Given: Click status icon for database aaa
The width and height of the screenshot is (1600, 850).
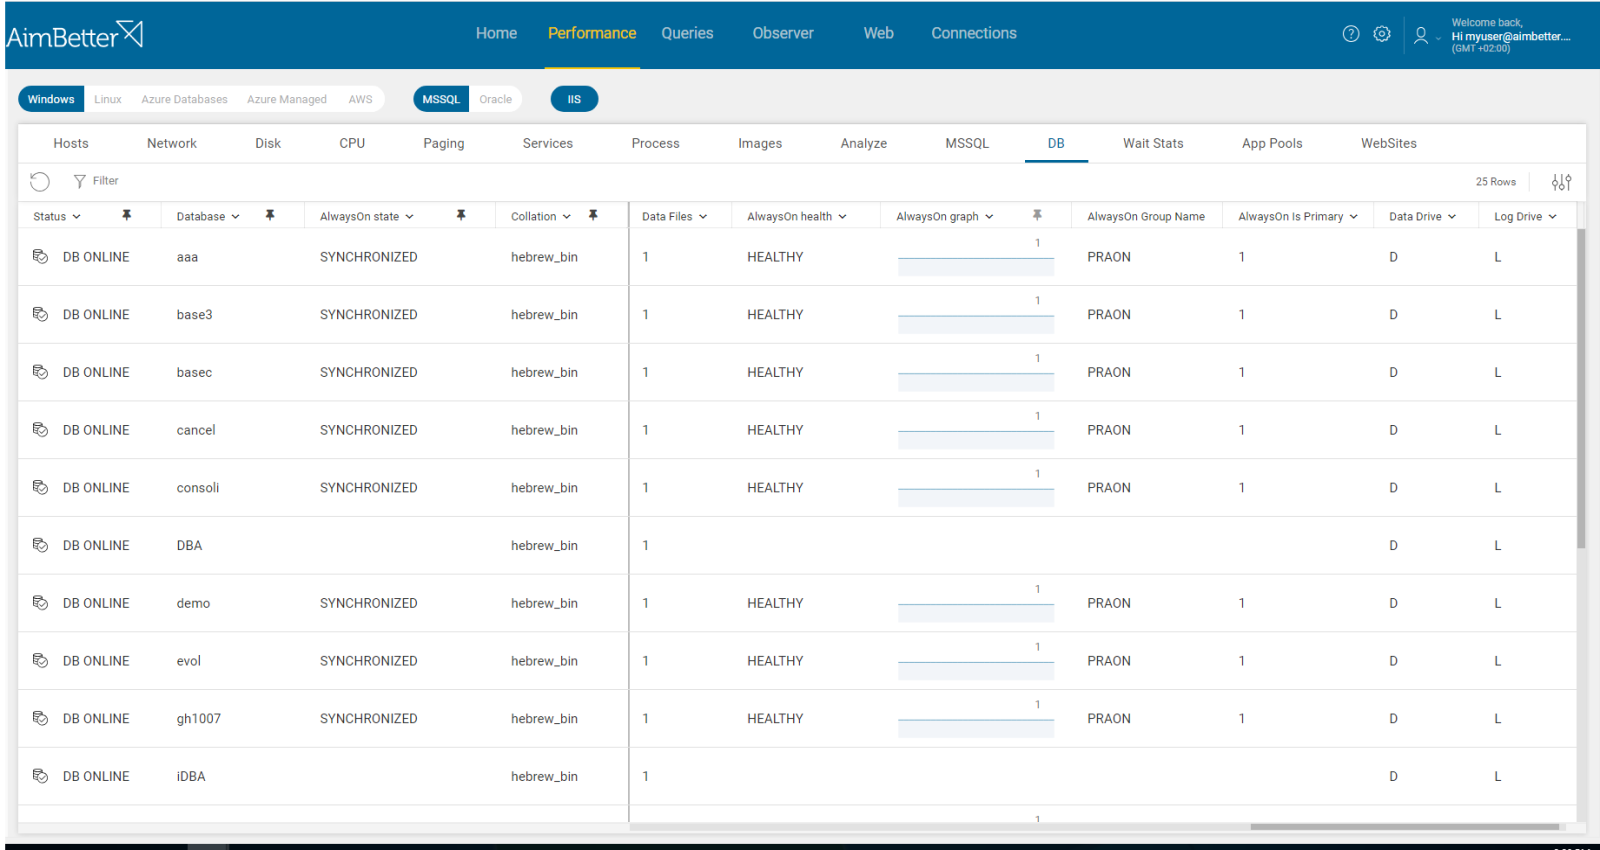Looking at the screenshot, I should coord(40,257).
